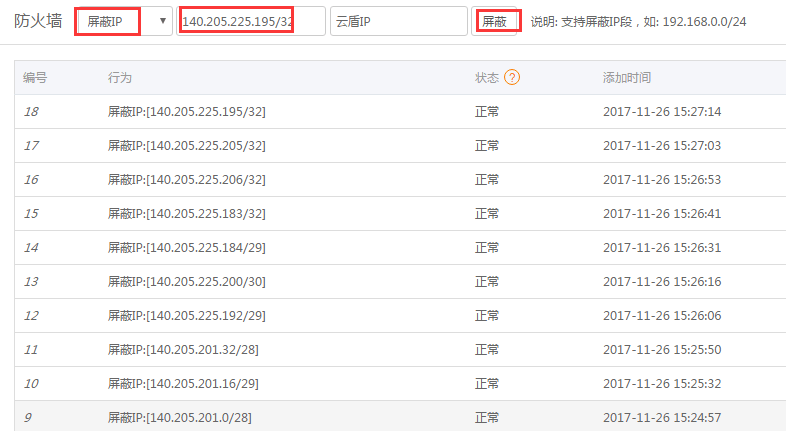786x431 pixels.
Task: Click the 添加时间 column header
Action: (x=627, y=78)
